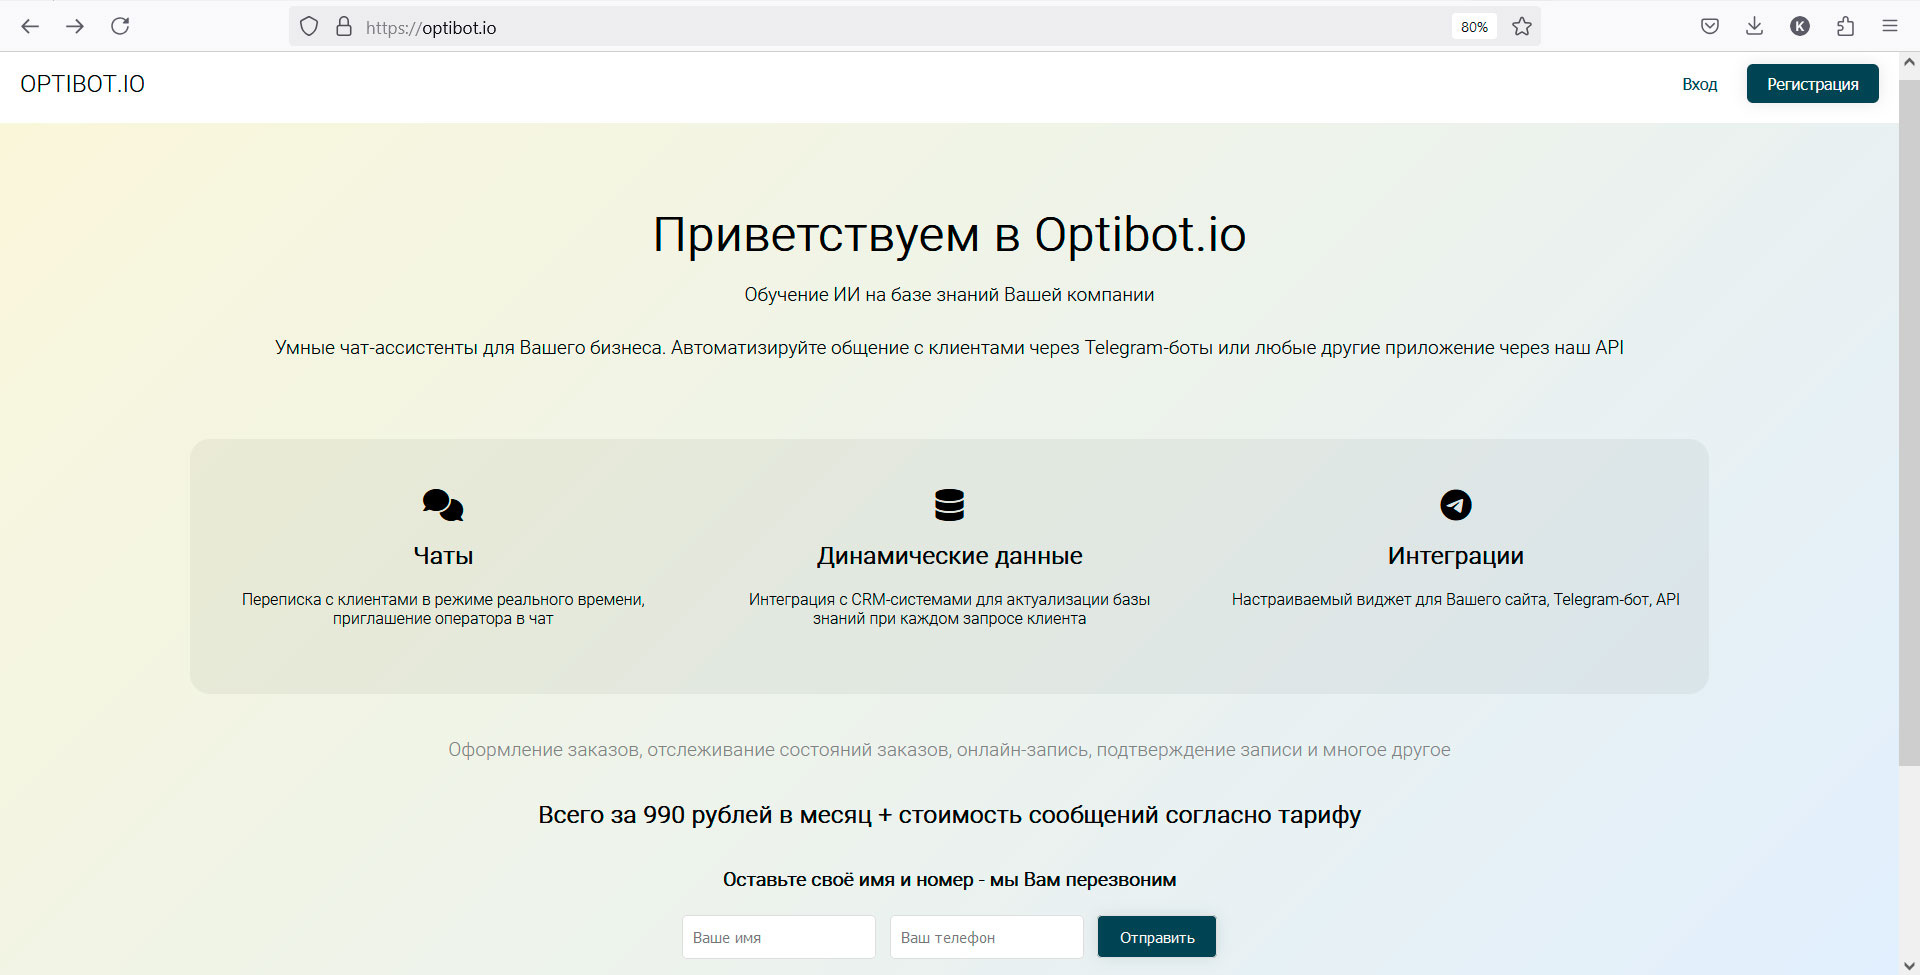
Task: Click the Чаты heading
Action: [443, 556]
